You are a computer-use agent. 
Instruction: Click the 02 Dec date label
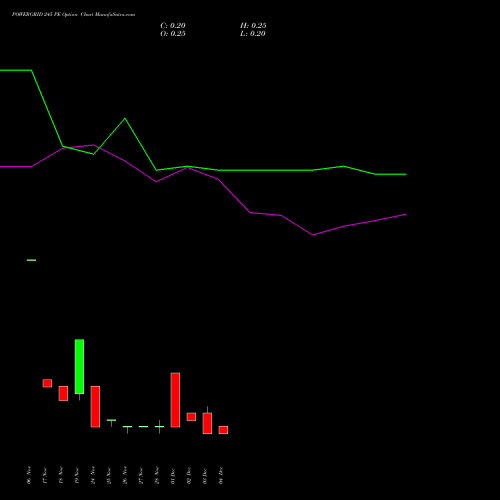[189, 475]
